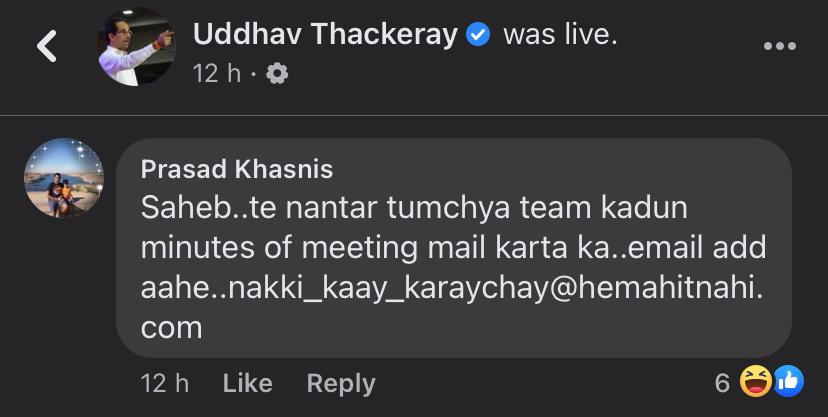Click the trailing 'com' text in the comment
The width and height of the screenshot is (828, 417).
click(171, 326)
